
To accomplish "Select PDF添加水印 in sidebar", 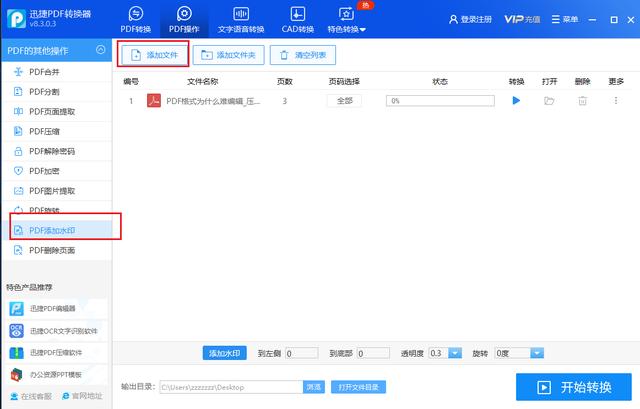I will tap(56, 230).
